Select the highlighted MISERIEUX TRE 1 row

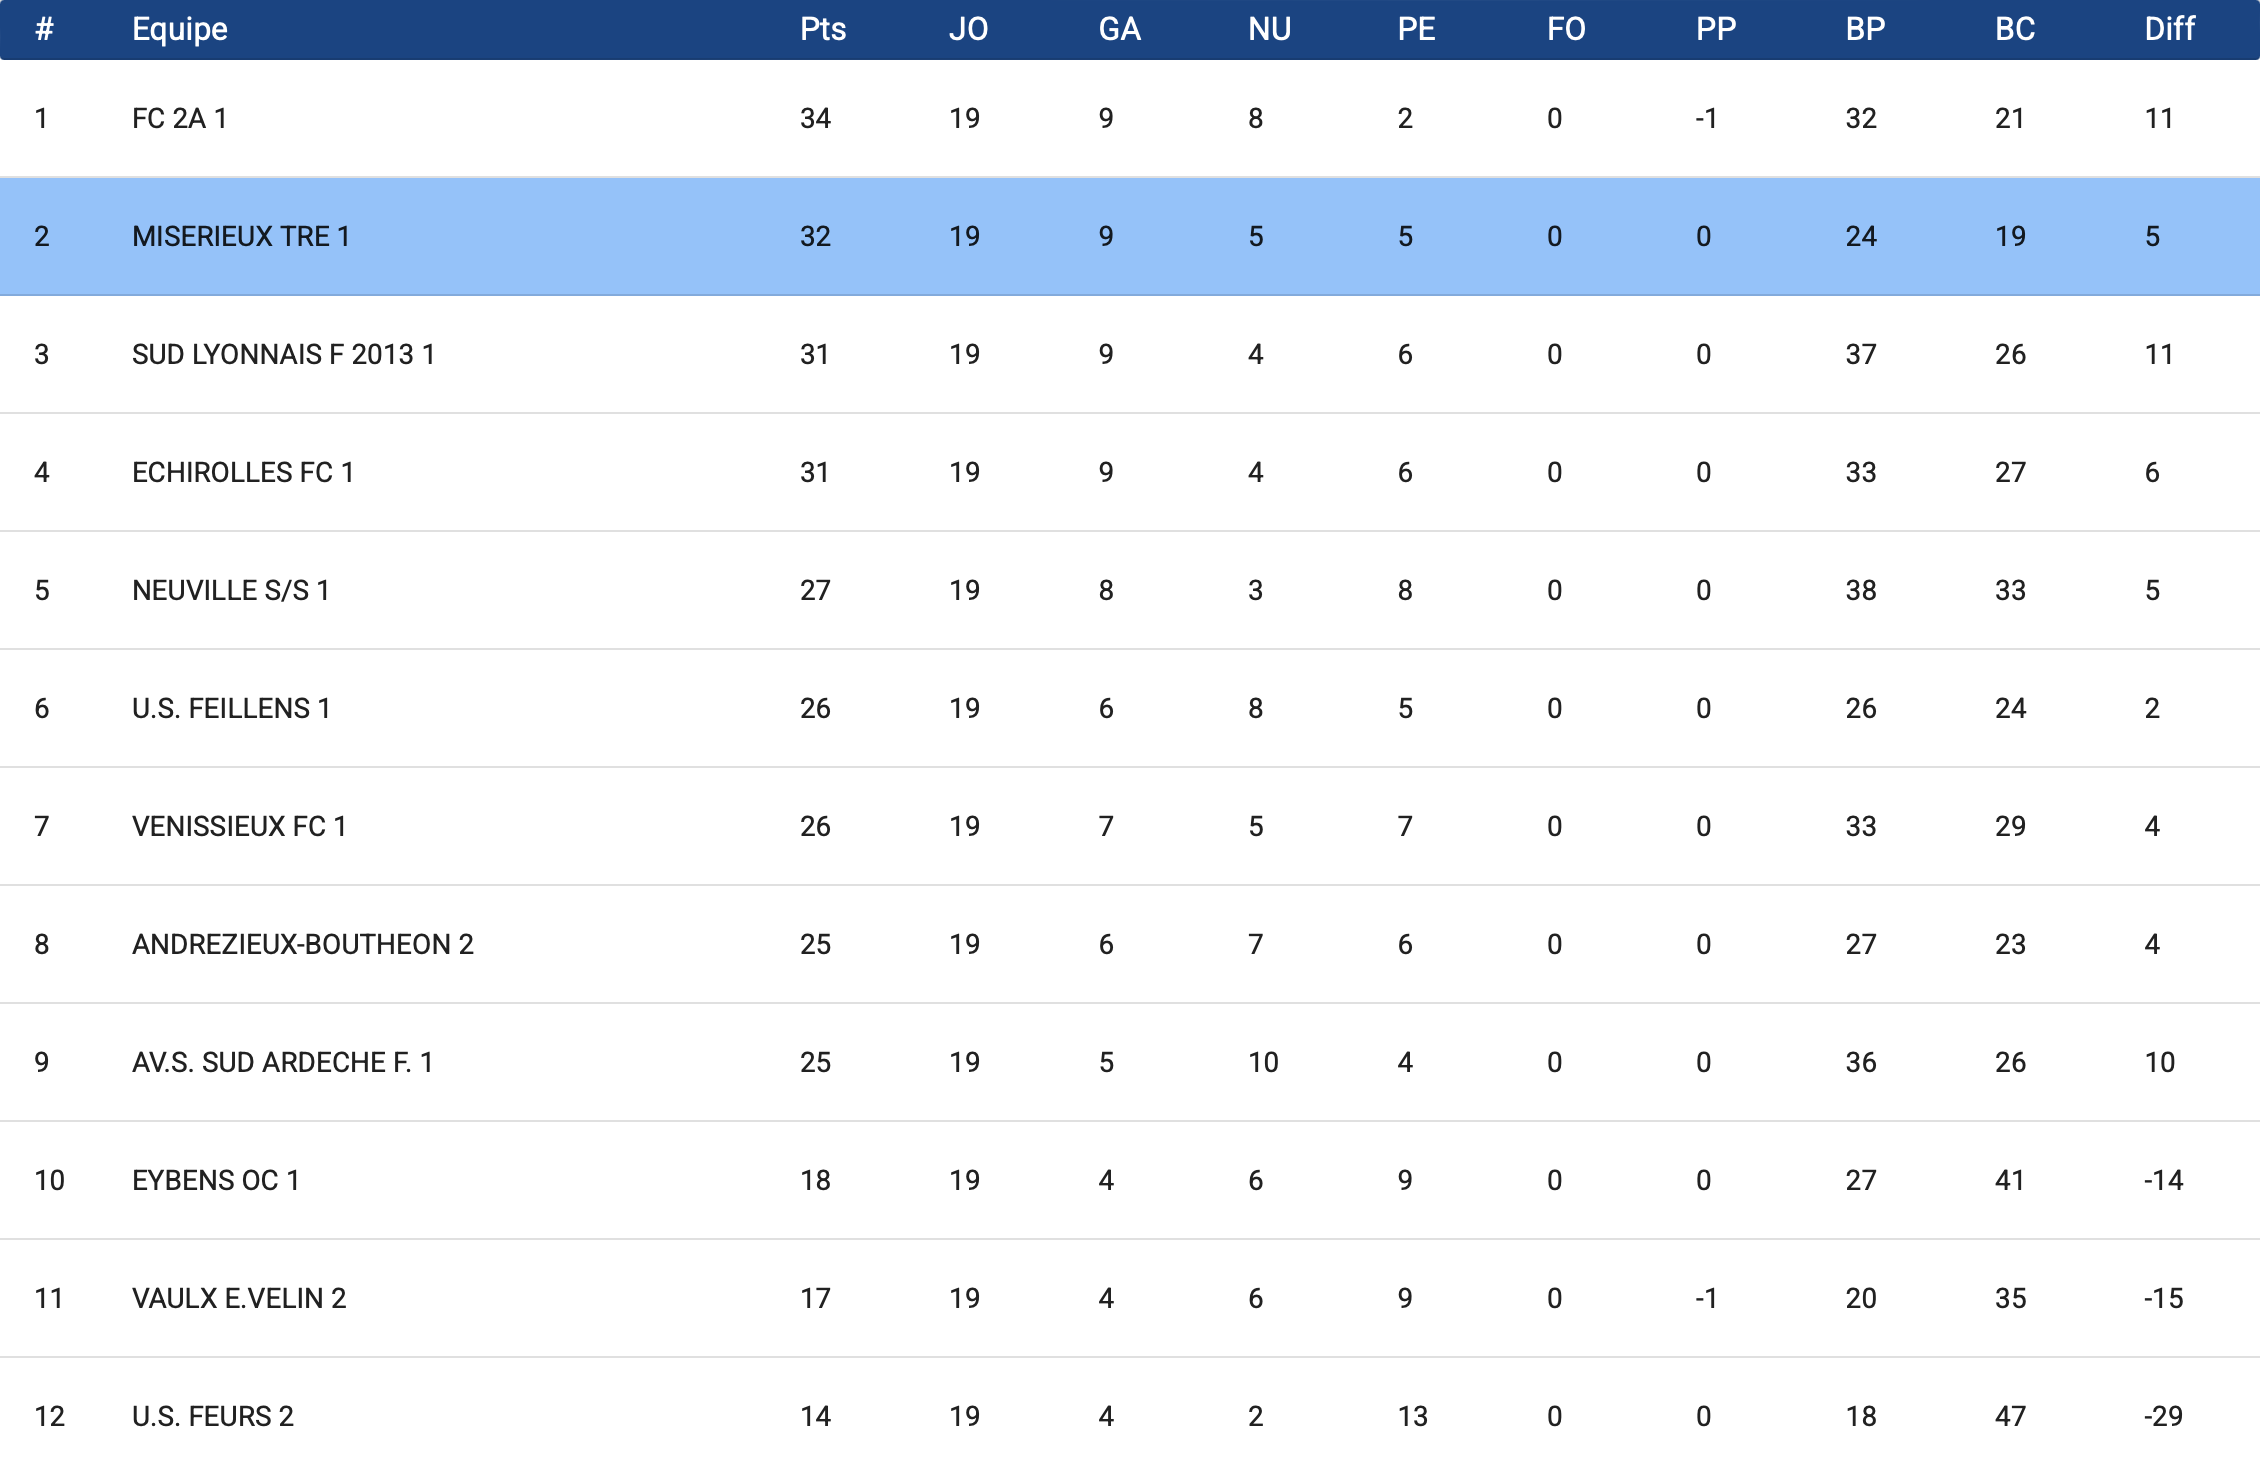point(1130,236)
